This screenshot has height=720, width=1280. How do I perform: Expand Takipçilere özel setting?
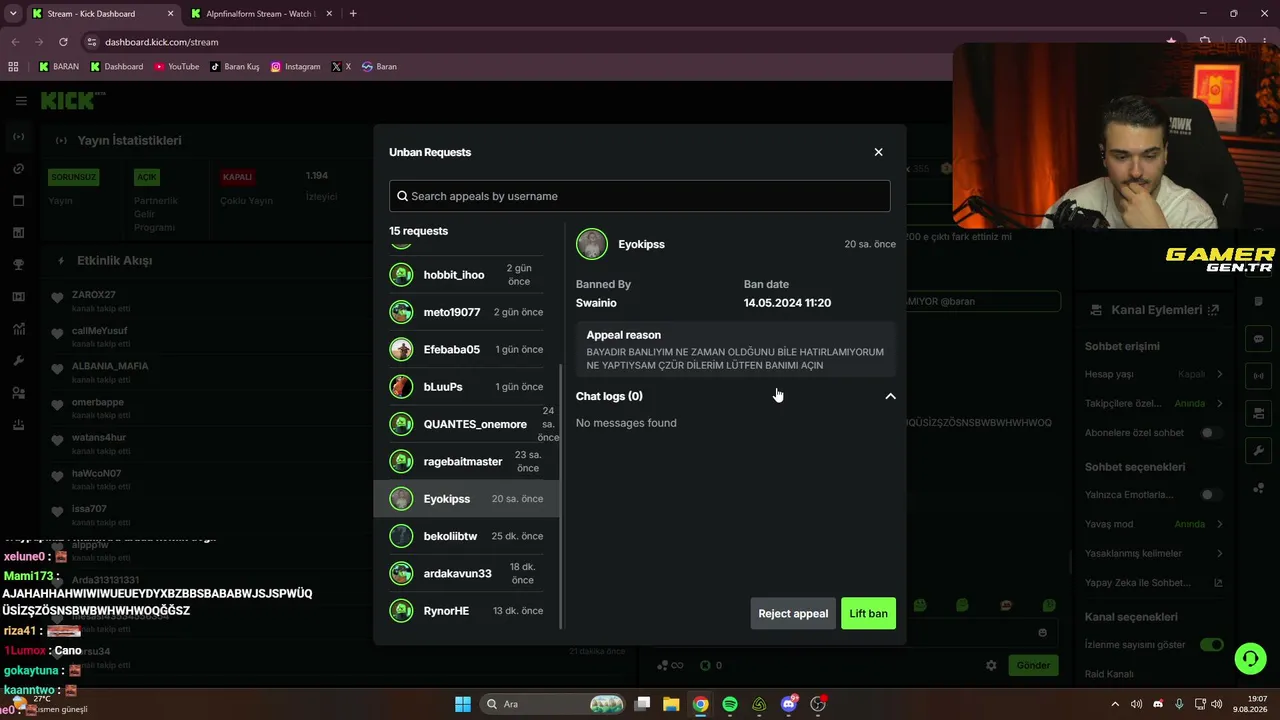(1154, 403)
